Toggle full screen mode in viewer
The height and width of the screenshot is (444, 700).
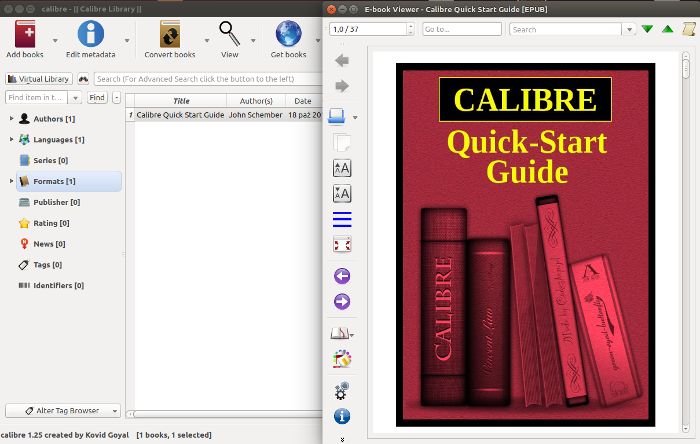(342, 245)
